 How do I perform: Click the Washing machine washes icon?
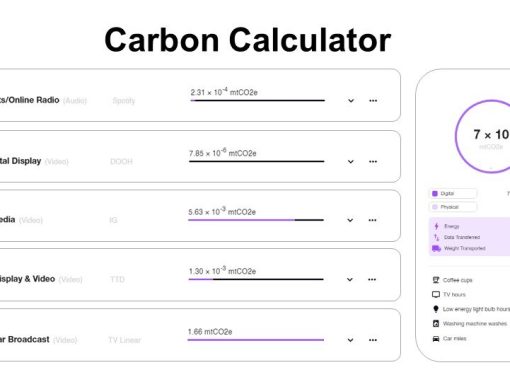[x=436, y=323]
